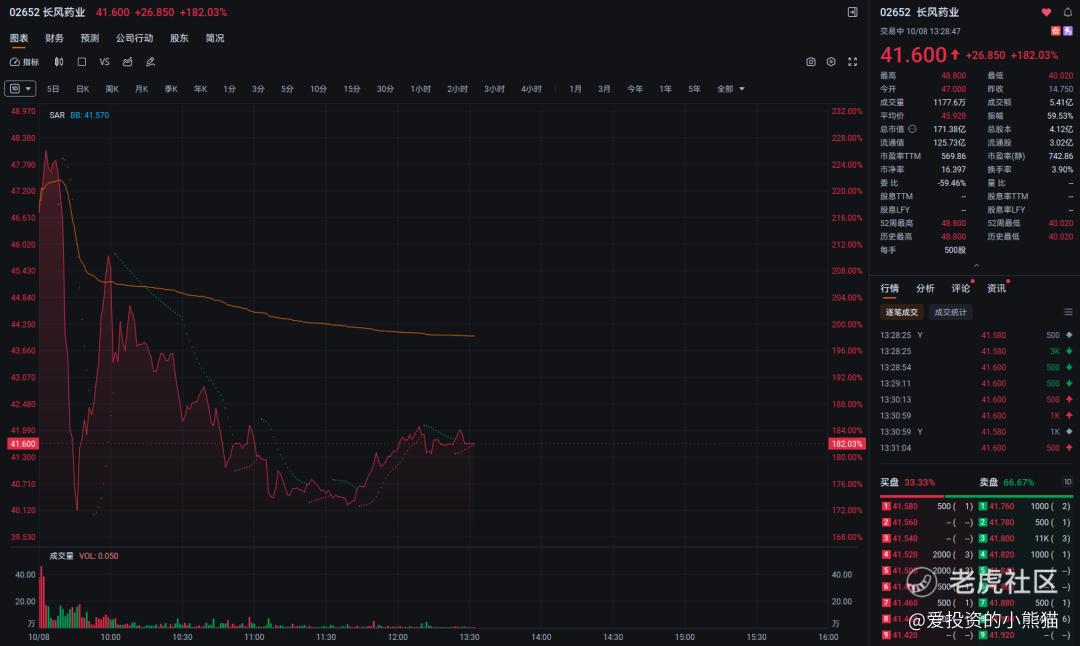The height and width of the screenshot is (646, 1080).
Task: Choose the 10分 interval
Action: (x=318, y=89)
